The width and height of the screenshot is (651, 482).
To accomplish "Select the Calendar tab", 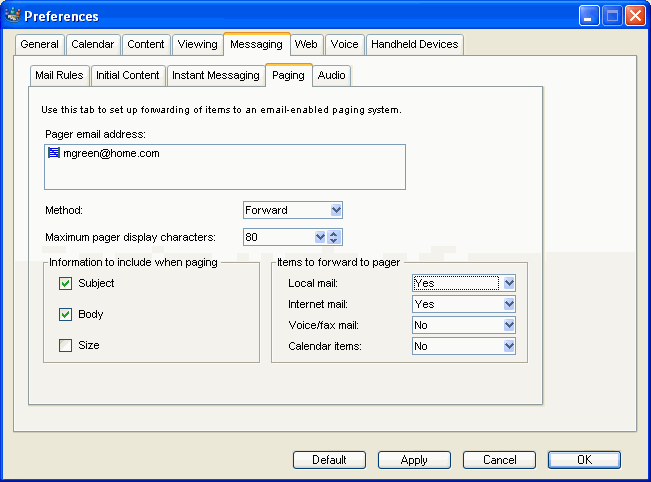I will pos(93,44).
